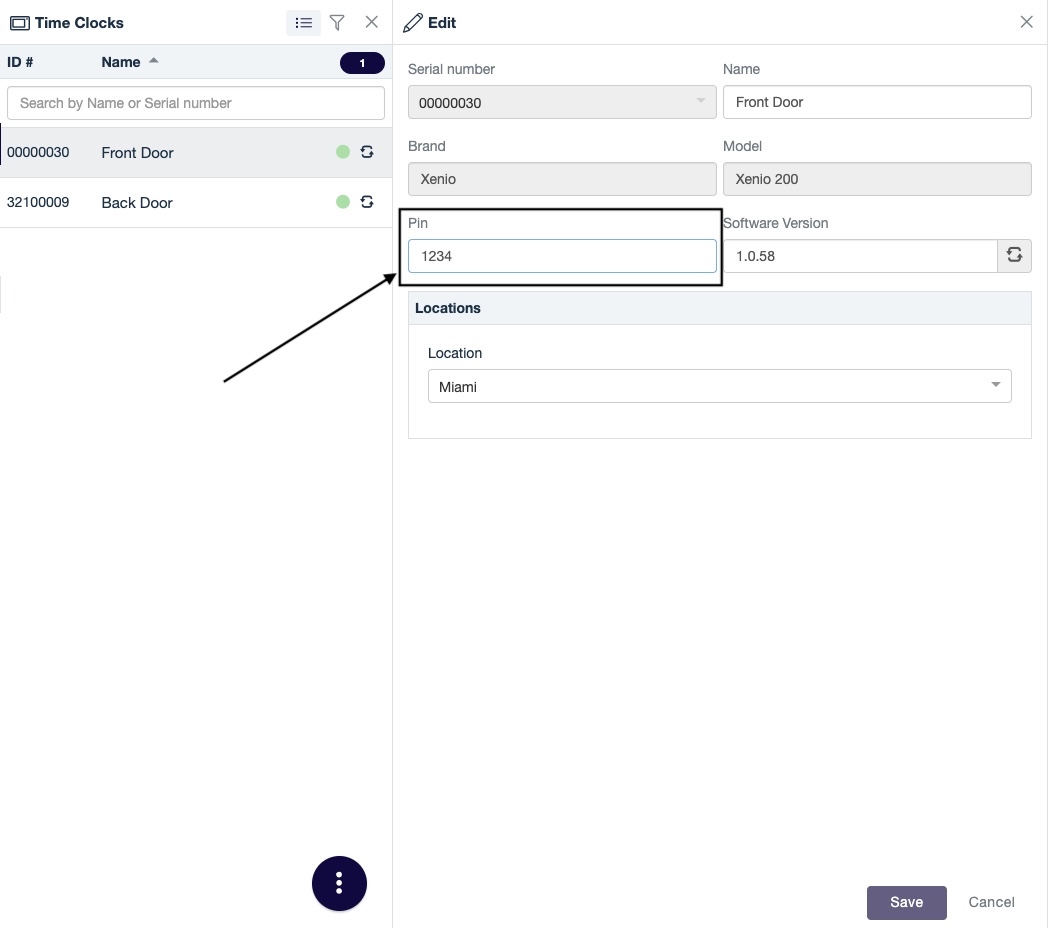
Task: Open the filter funnel icon
Action: pyautogui.click(x=337, y=23)
